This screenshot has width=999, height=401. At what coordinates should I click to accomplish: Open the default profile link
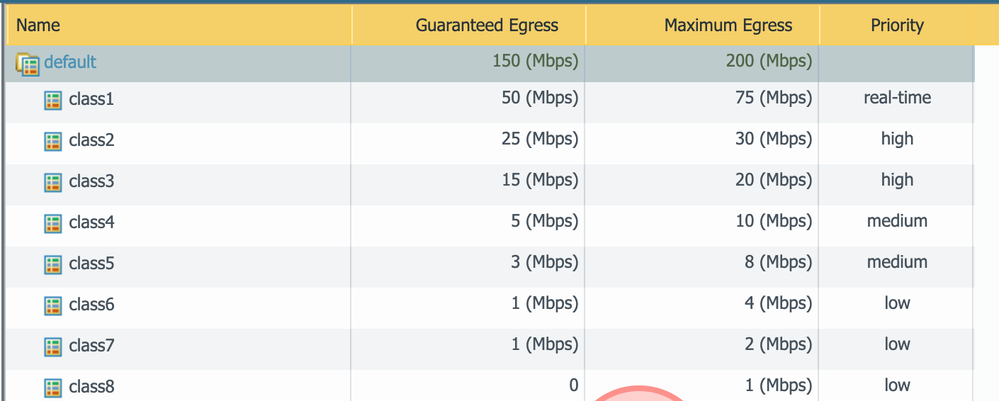(x=70, y=62)
